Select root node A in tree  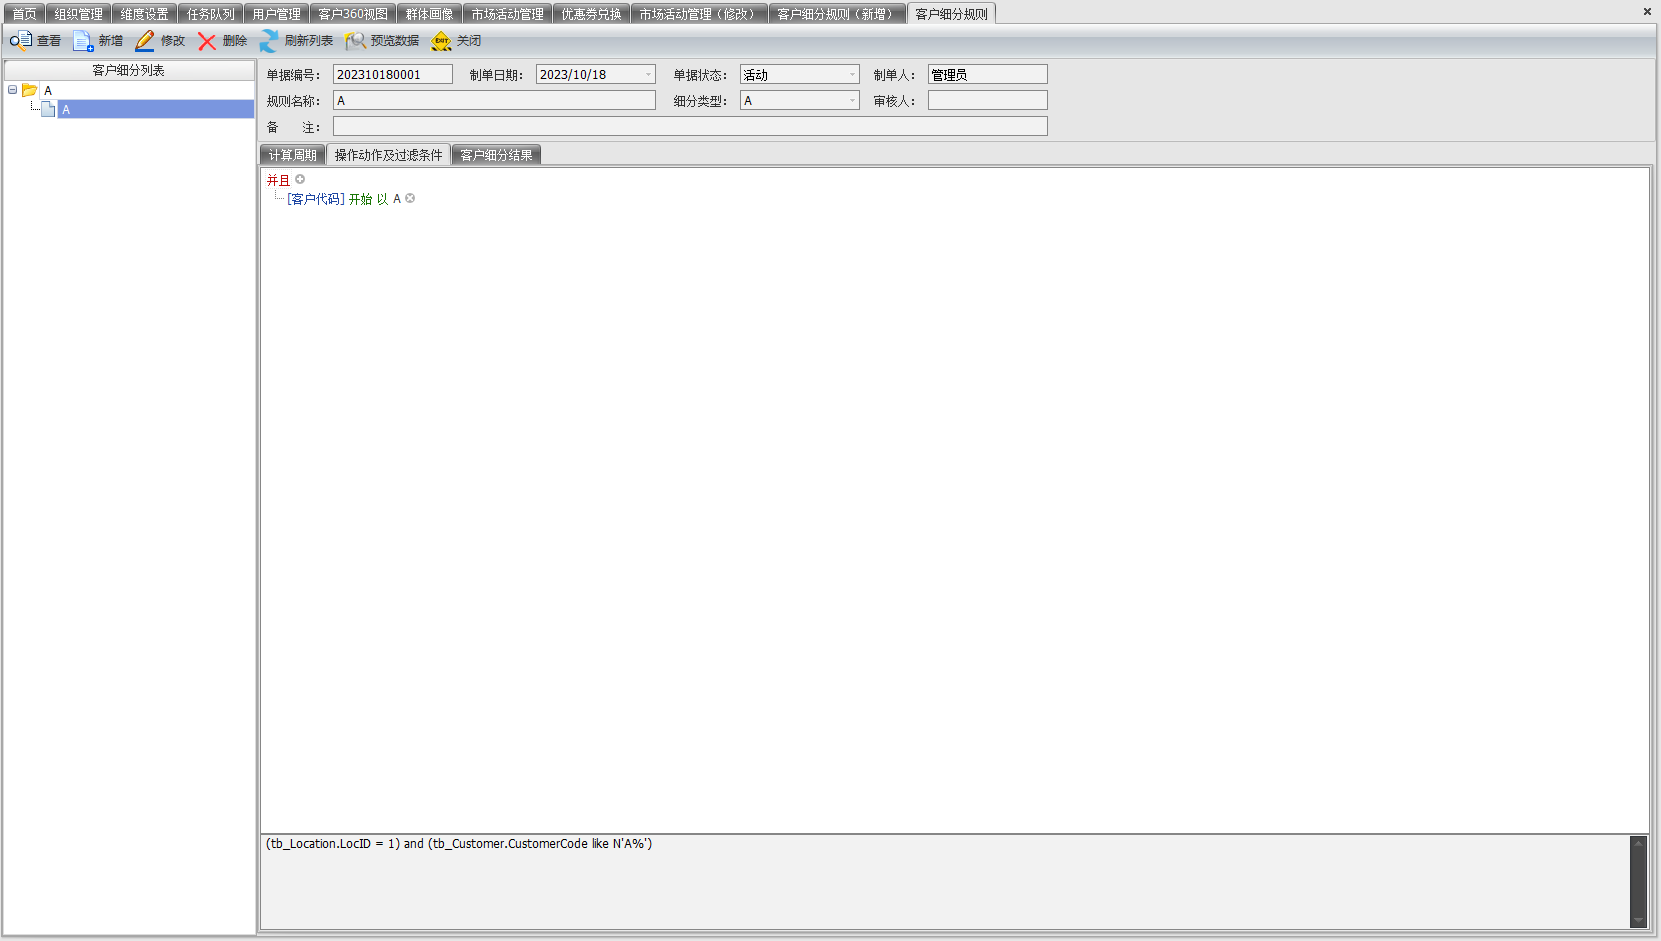pyautogui.click(x=47, y=90)
